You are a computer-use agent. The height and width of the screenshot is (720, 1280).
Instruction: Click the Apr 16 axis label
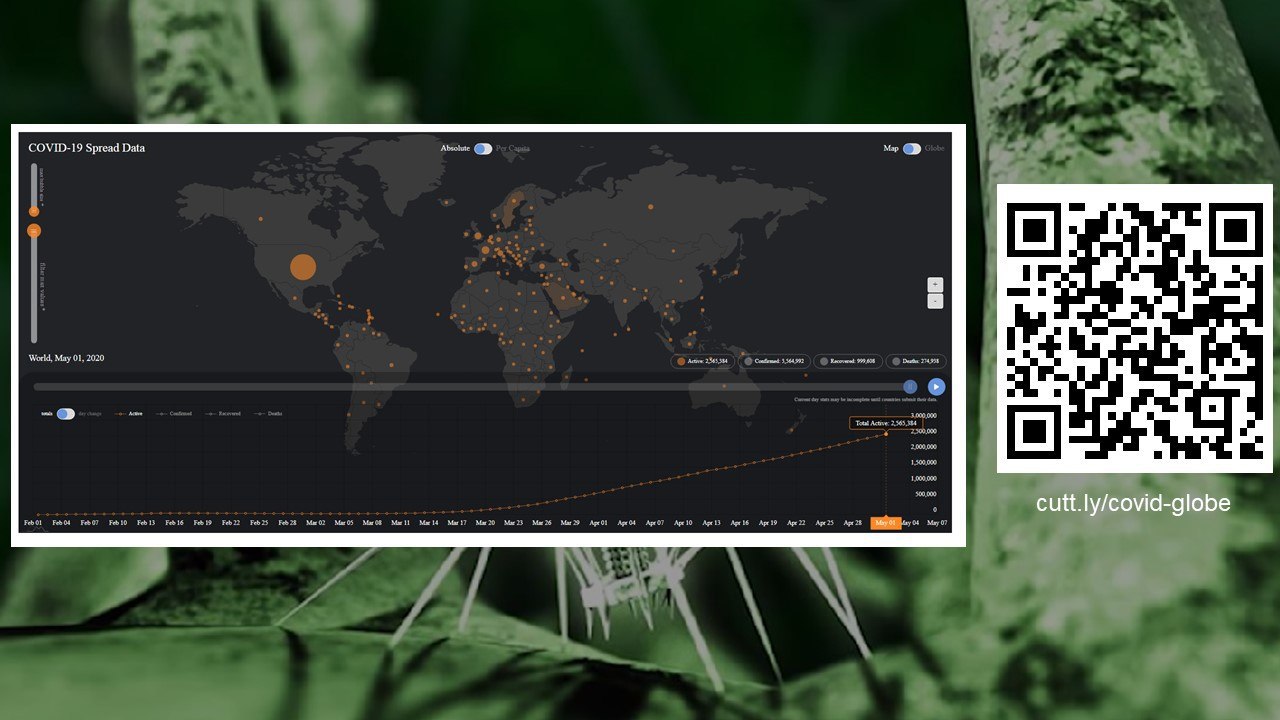pos(739,522)
